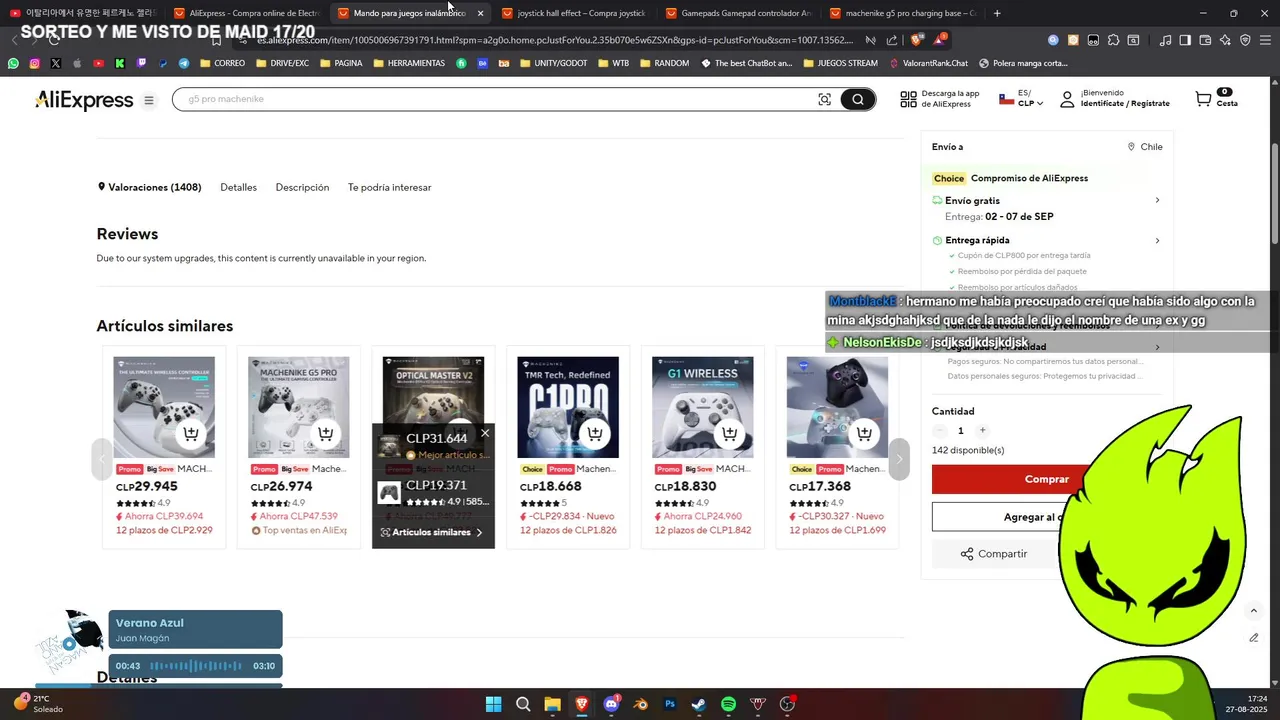
Task: Click the Verano Azul audio waveform progress
Action: [196, 666]
